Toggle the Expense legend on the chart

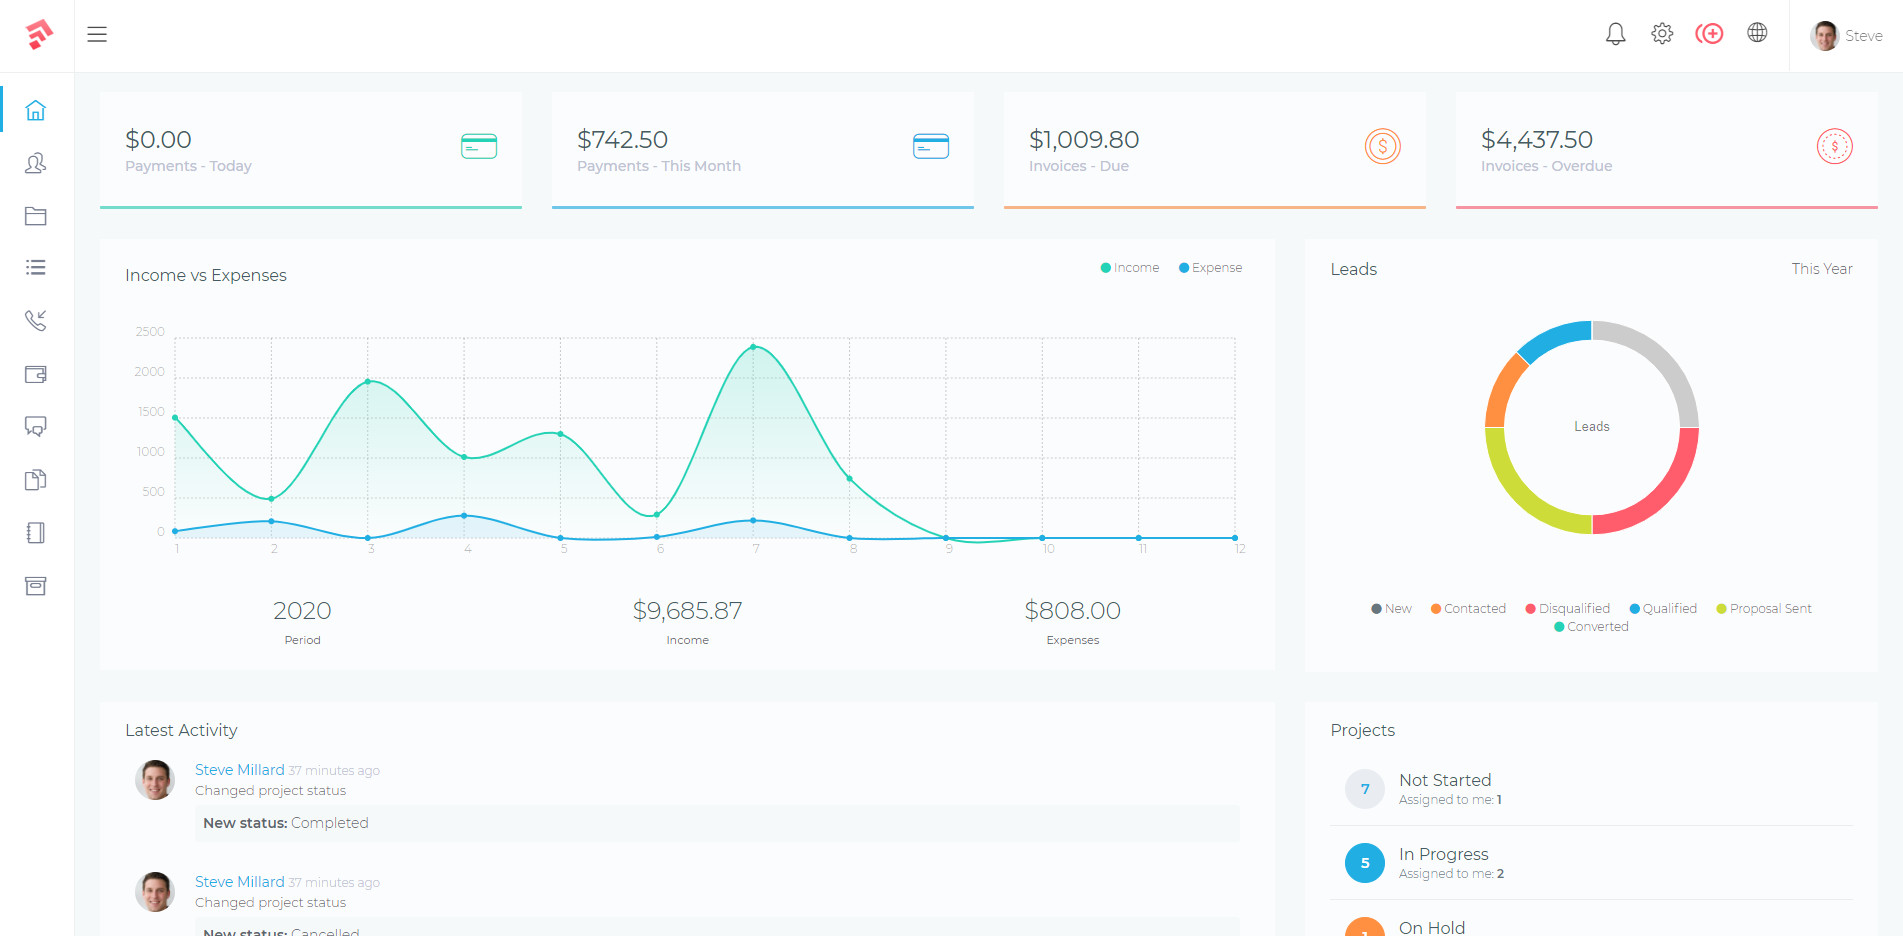(1210, 267)
